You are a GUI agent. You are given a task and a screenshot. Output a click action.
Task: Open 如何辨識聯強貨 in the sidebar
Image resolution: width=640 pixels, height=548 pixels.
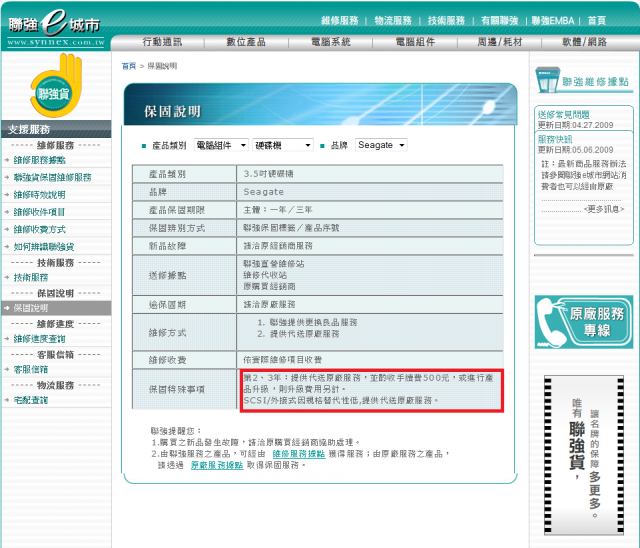pyautogui.click(x=44, y=247)
